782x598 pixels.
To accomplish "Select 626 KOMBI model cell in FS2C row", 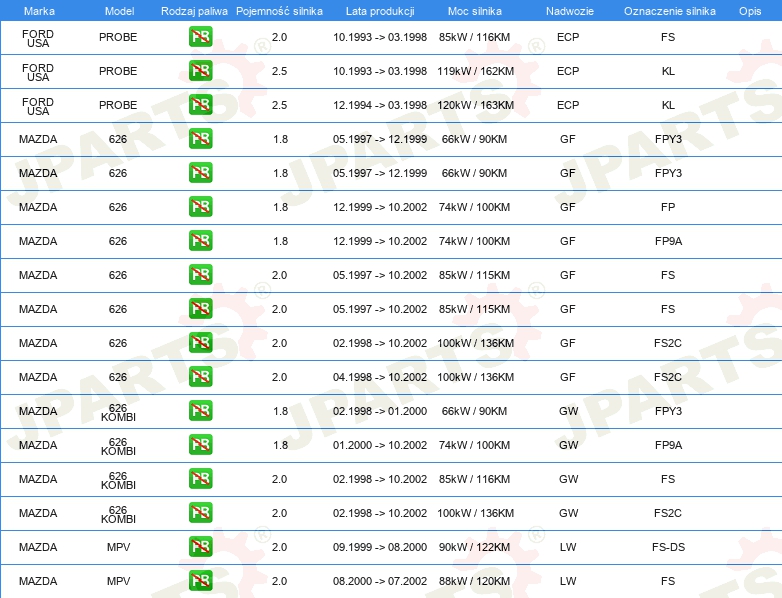I will pyautogui.click(x=118, y=514).
